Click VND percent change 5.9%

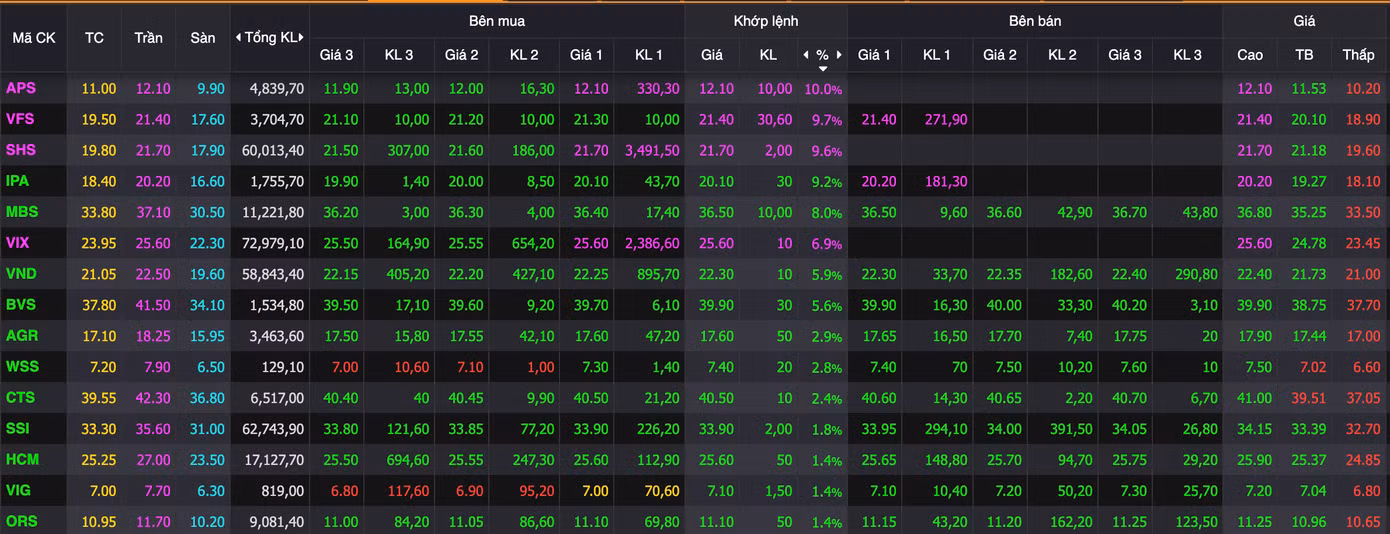827,275
